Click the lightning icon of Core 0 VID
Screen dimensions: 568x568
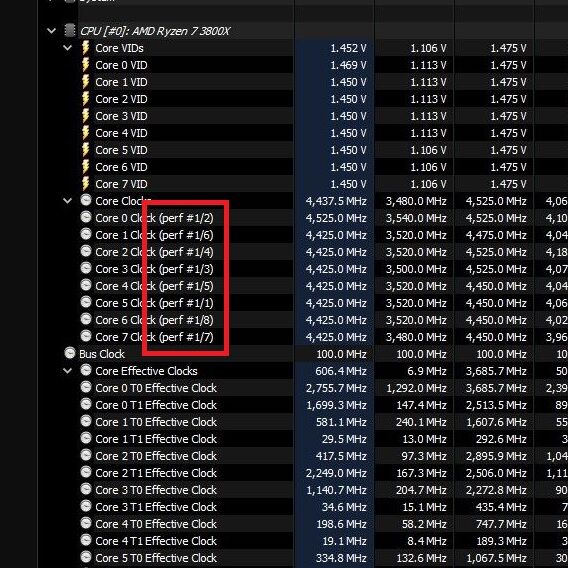(85, 65)
